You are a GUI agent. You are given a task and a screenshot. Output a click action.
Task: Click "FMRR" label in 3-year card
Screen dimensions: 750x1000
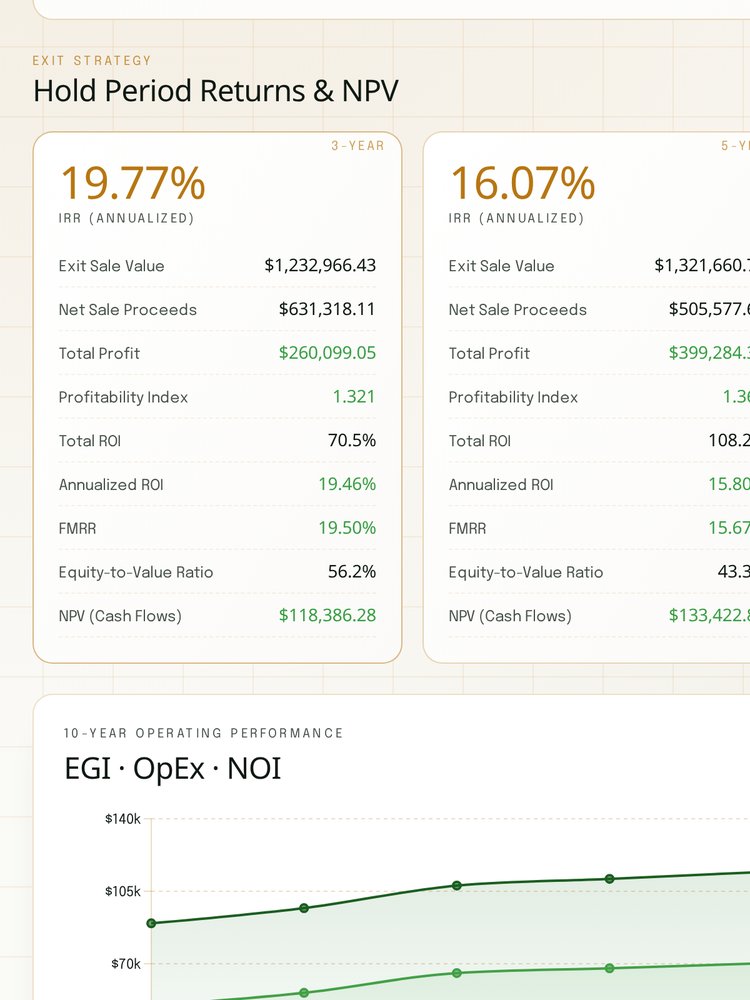point(77,529)
